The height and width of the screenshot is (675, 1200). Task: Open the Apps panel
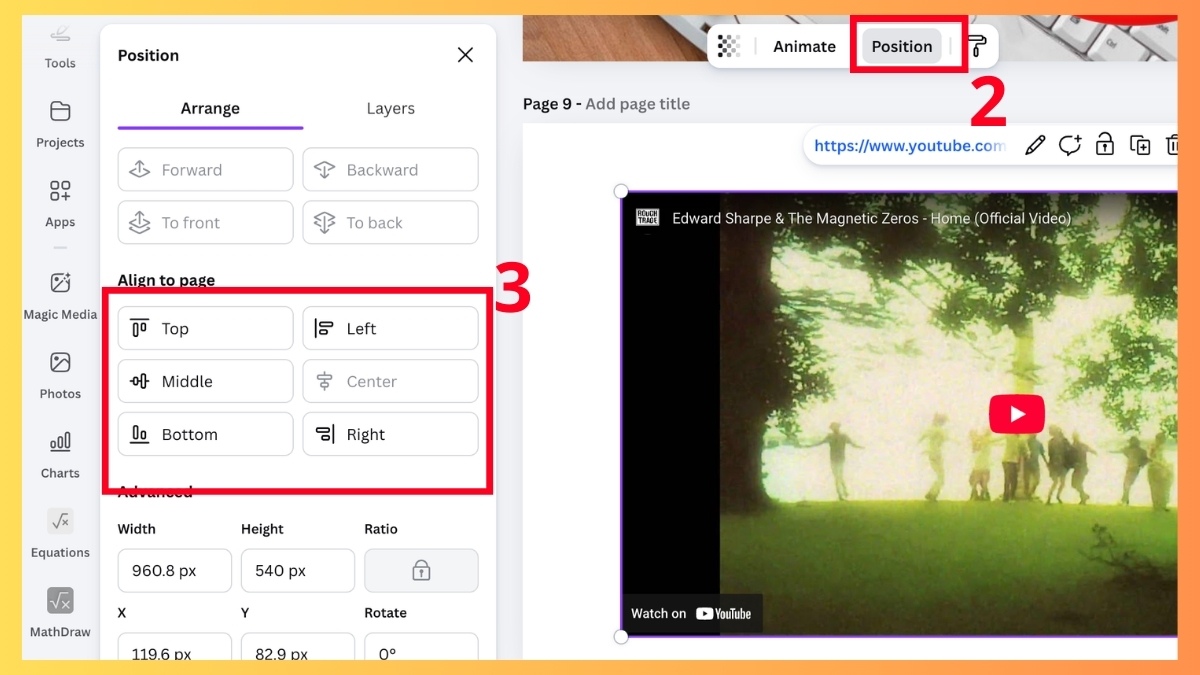(x=60, y=203)
